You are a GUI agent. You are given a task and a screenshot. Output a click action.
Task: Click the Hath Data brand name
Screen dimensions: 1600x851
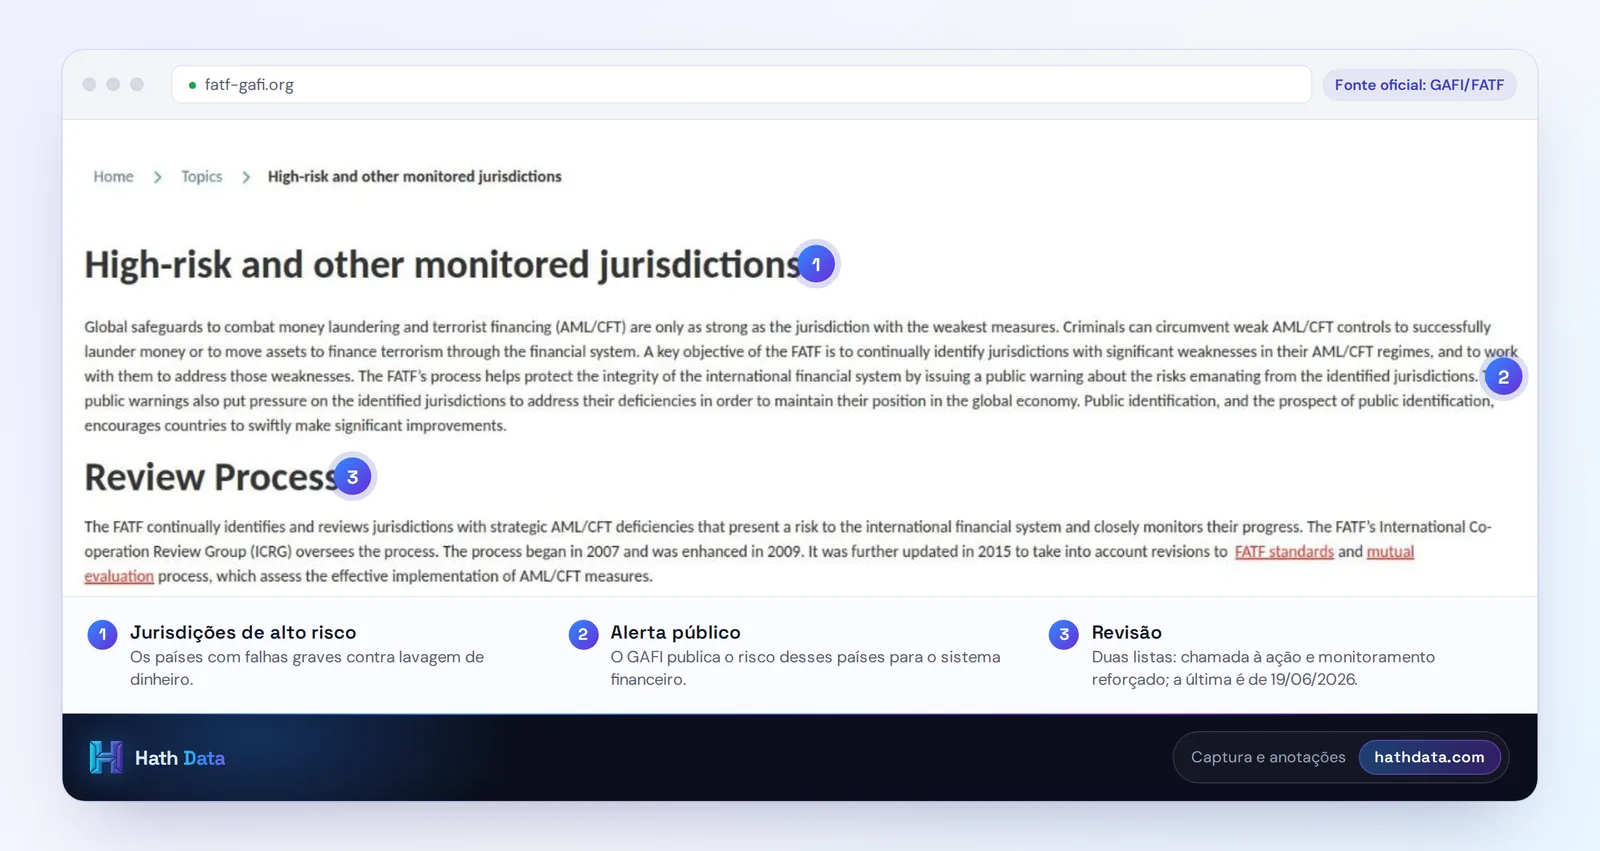[180, 758]
